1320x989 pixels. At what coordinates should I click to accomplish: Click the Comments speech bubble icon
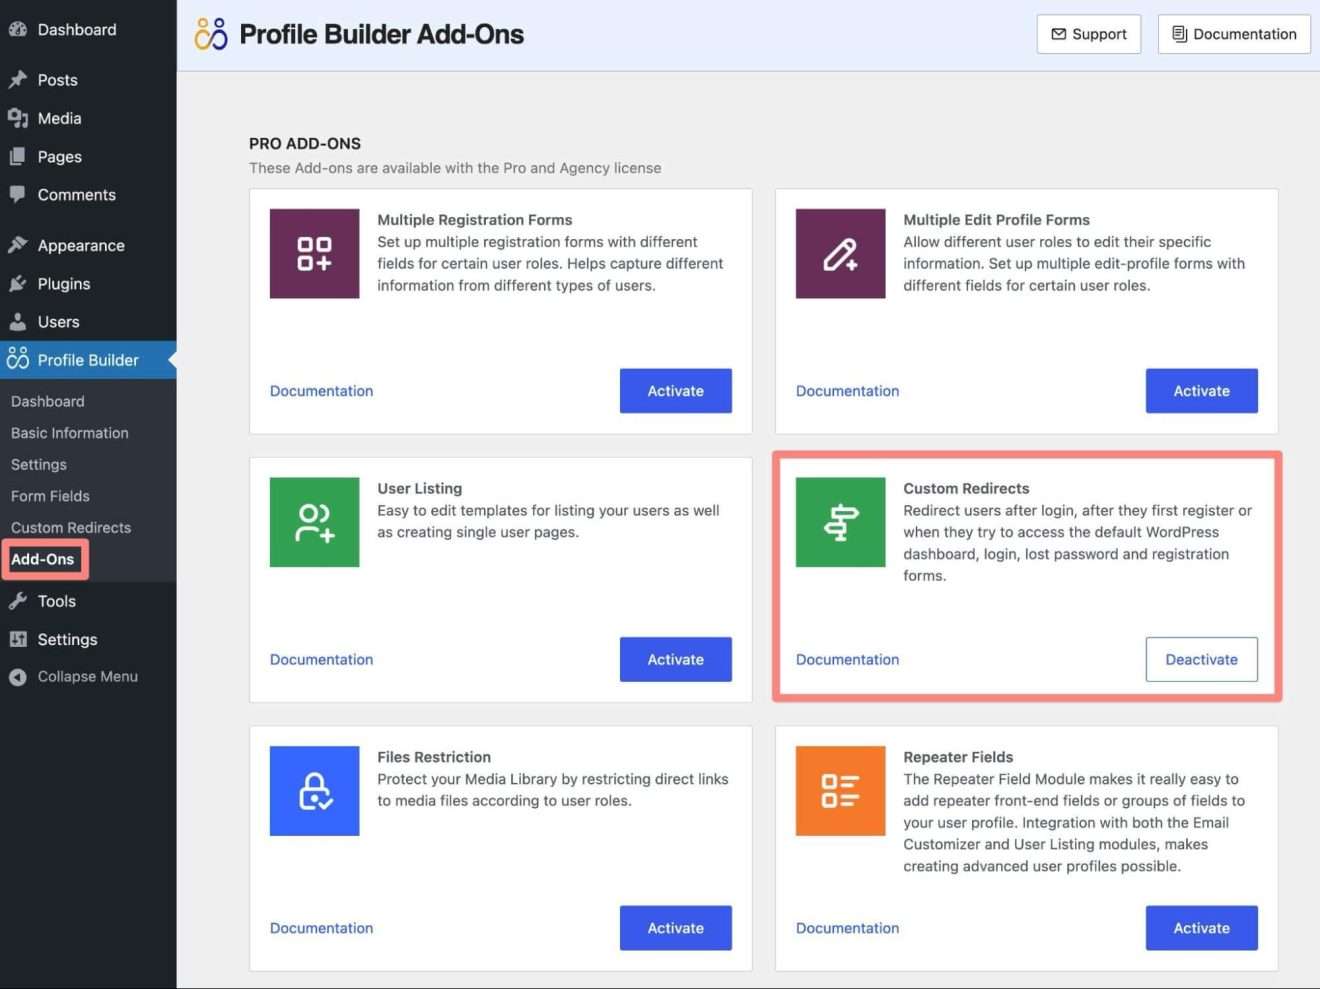point(17,195)
